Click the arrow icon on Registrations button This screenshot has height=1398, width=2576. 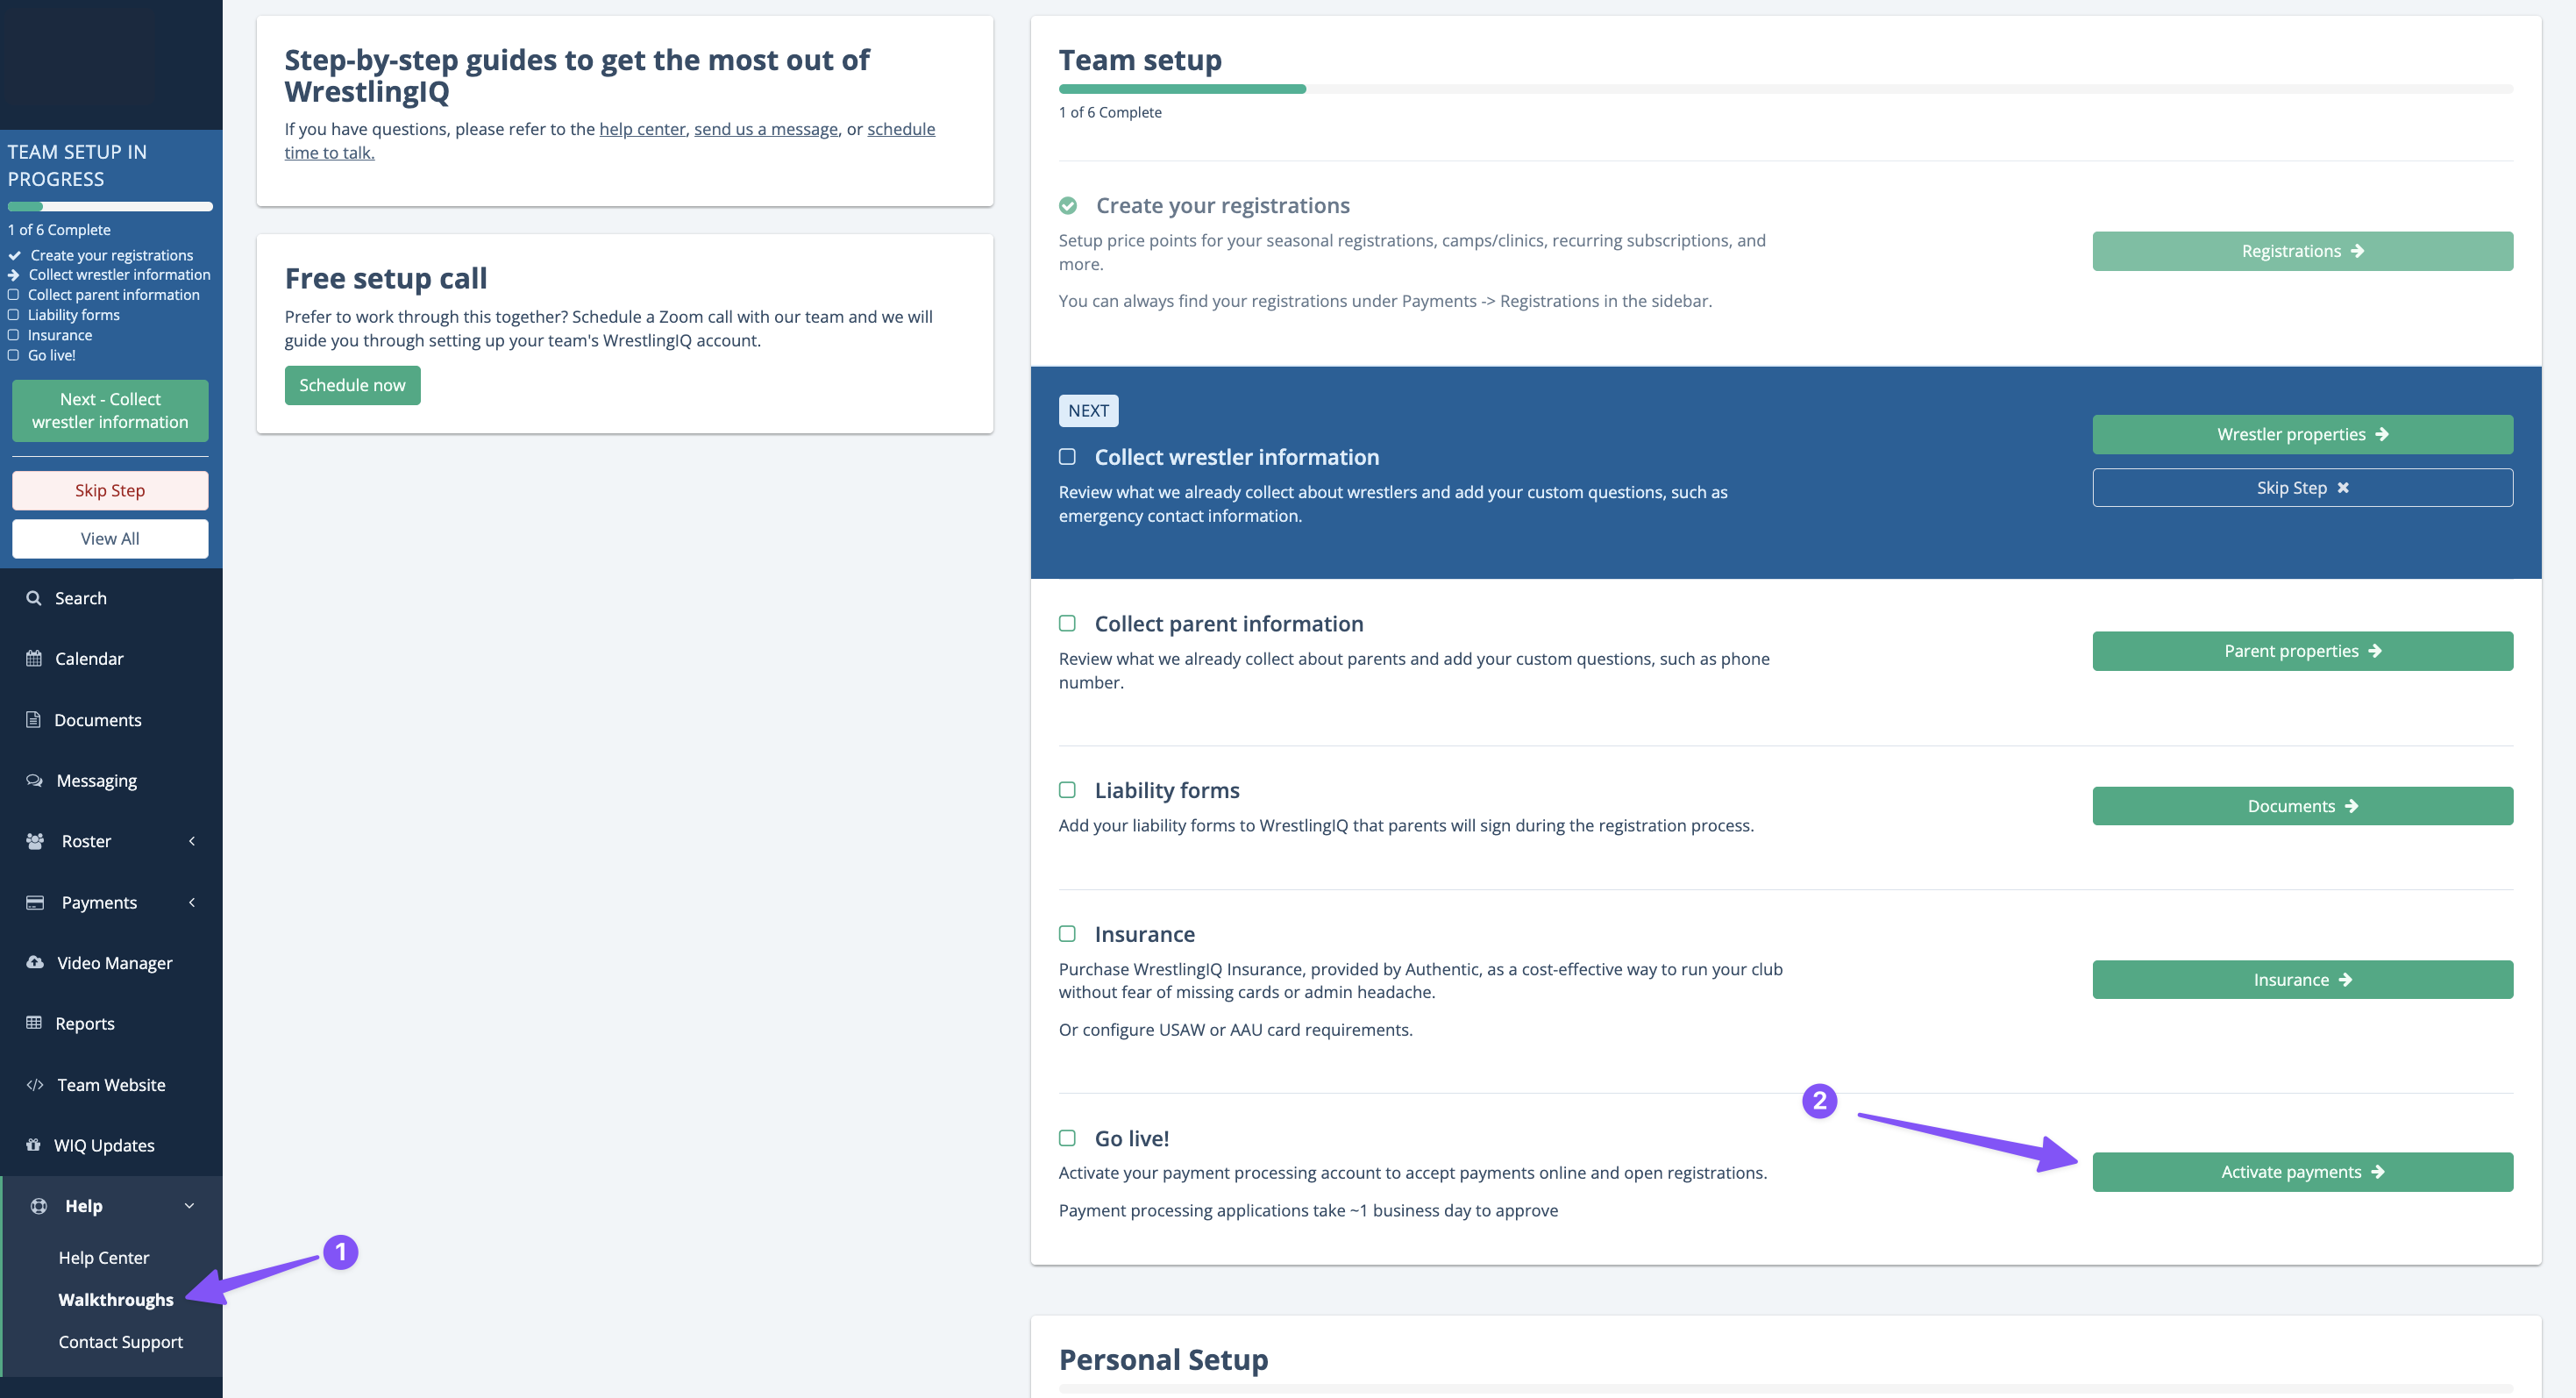(2357, 251)
